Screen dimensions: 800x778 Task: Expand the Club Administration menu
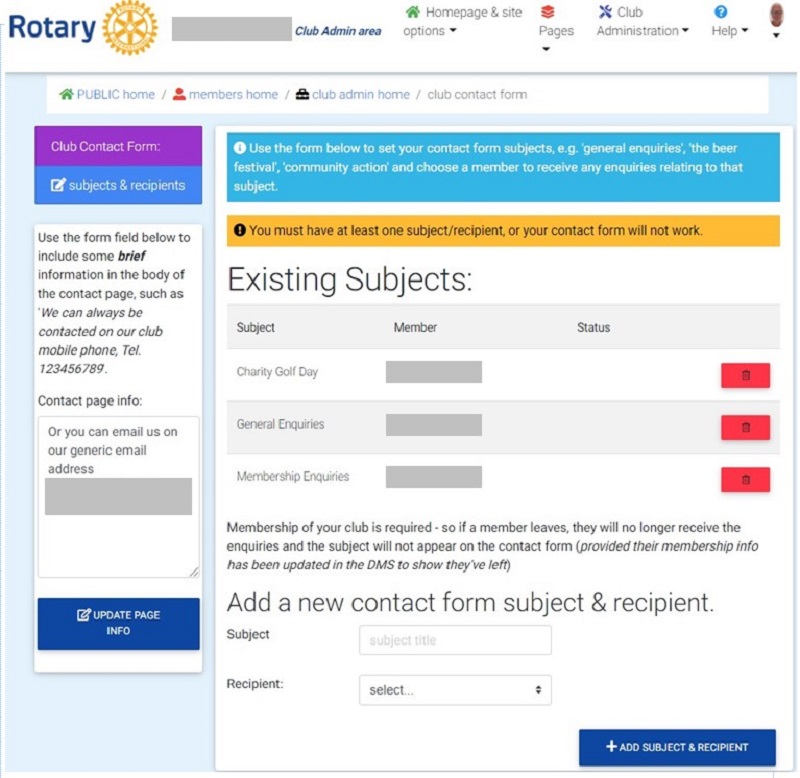coord(642,21)
